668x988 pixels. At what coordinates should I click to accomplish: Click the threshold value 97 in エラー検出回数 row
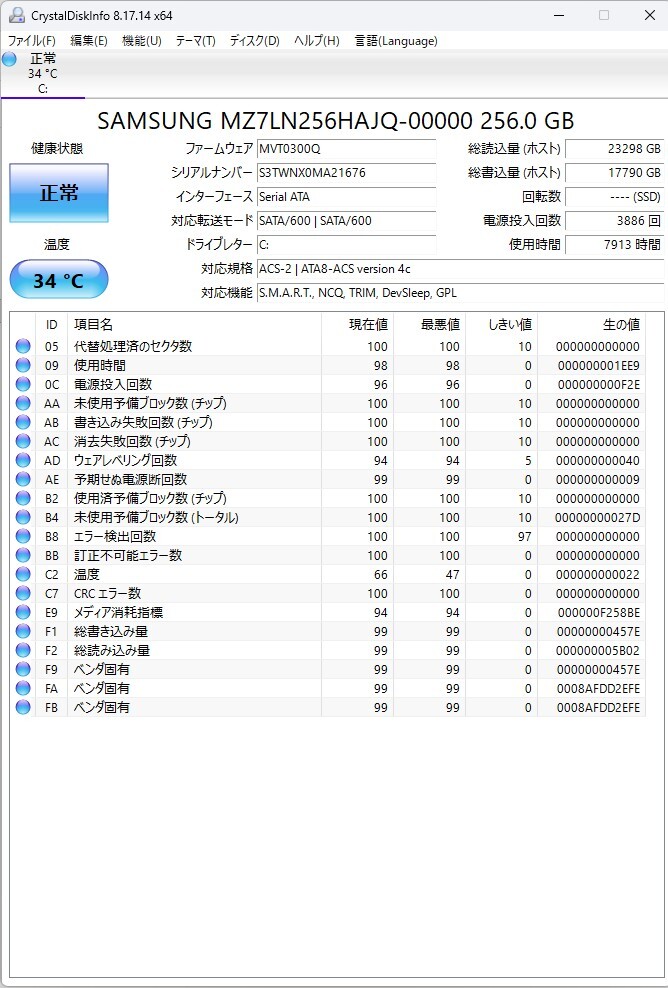point(524,537)
